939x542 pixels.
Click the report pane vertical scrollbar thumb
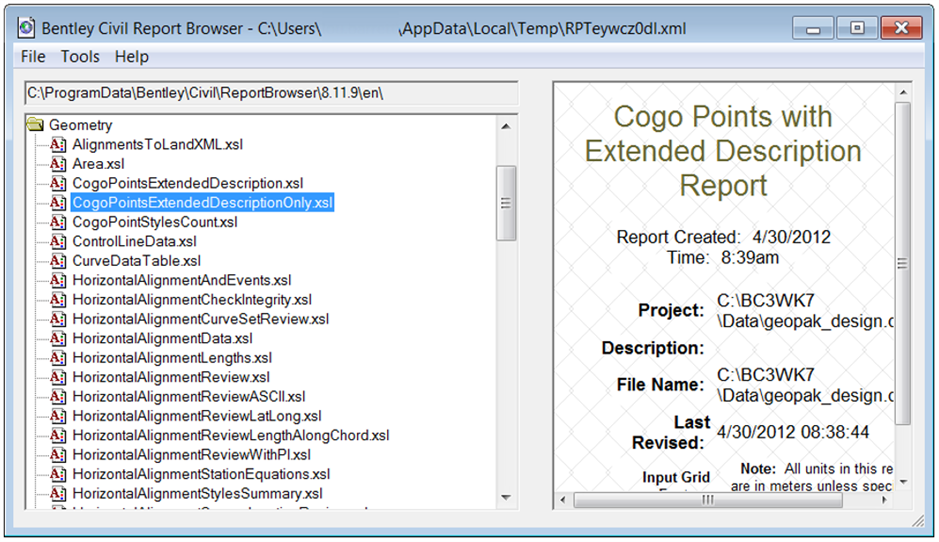coord(903,264)
